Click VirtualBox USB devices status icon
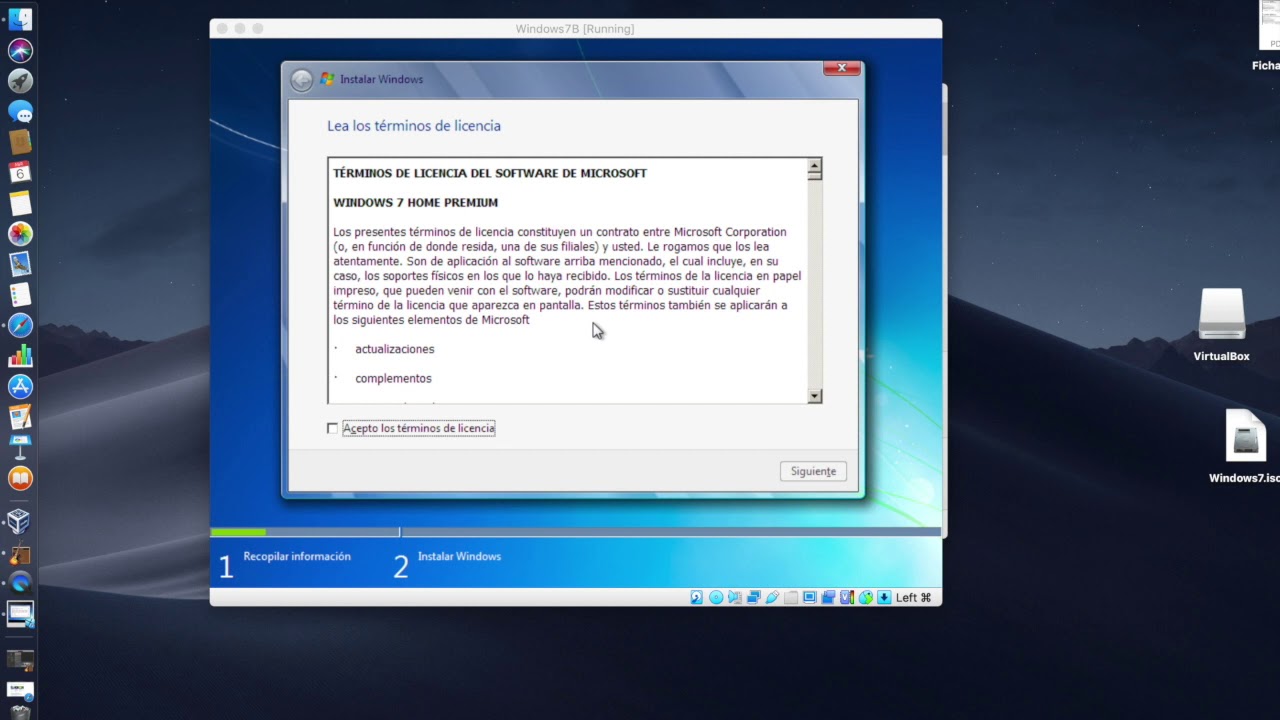 click(772, 597)
